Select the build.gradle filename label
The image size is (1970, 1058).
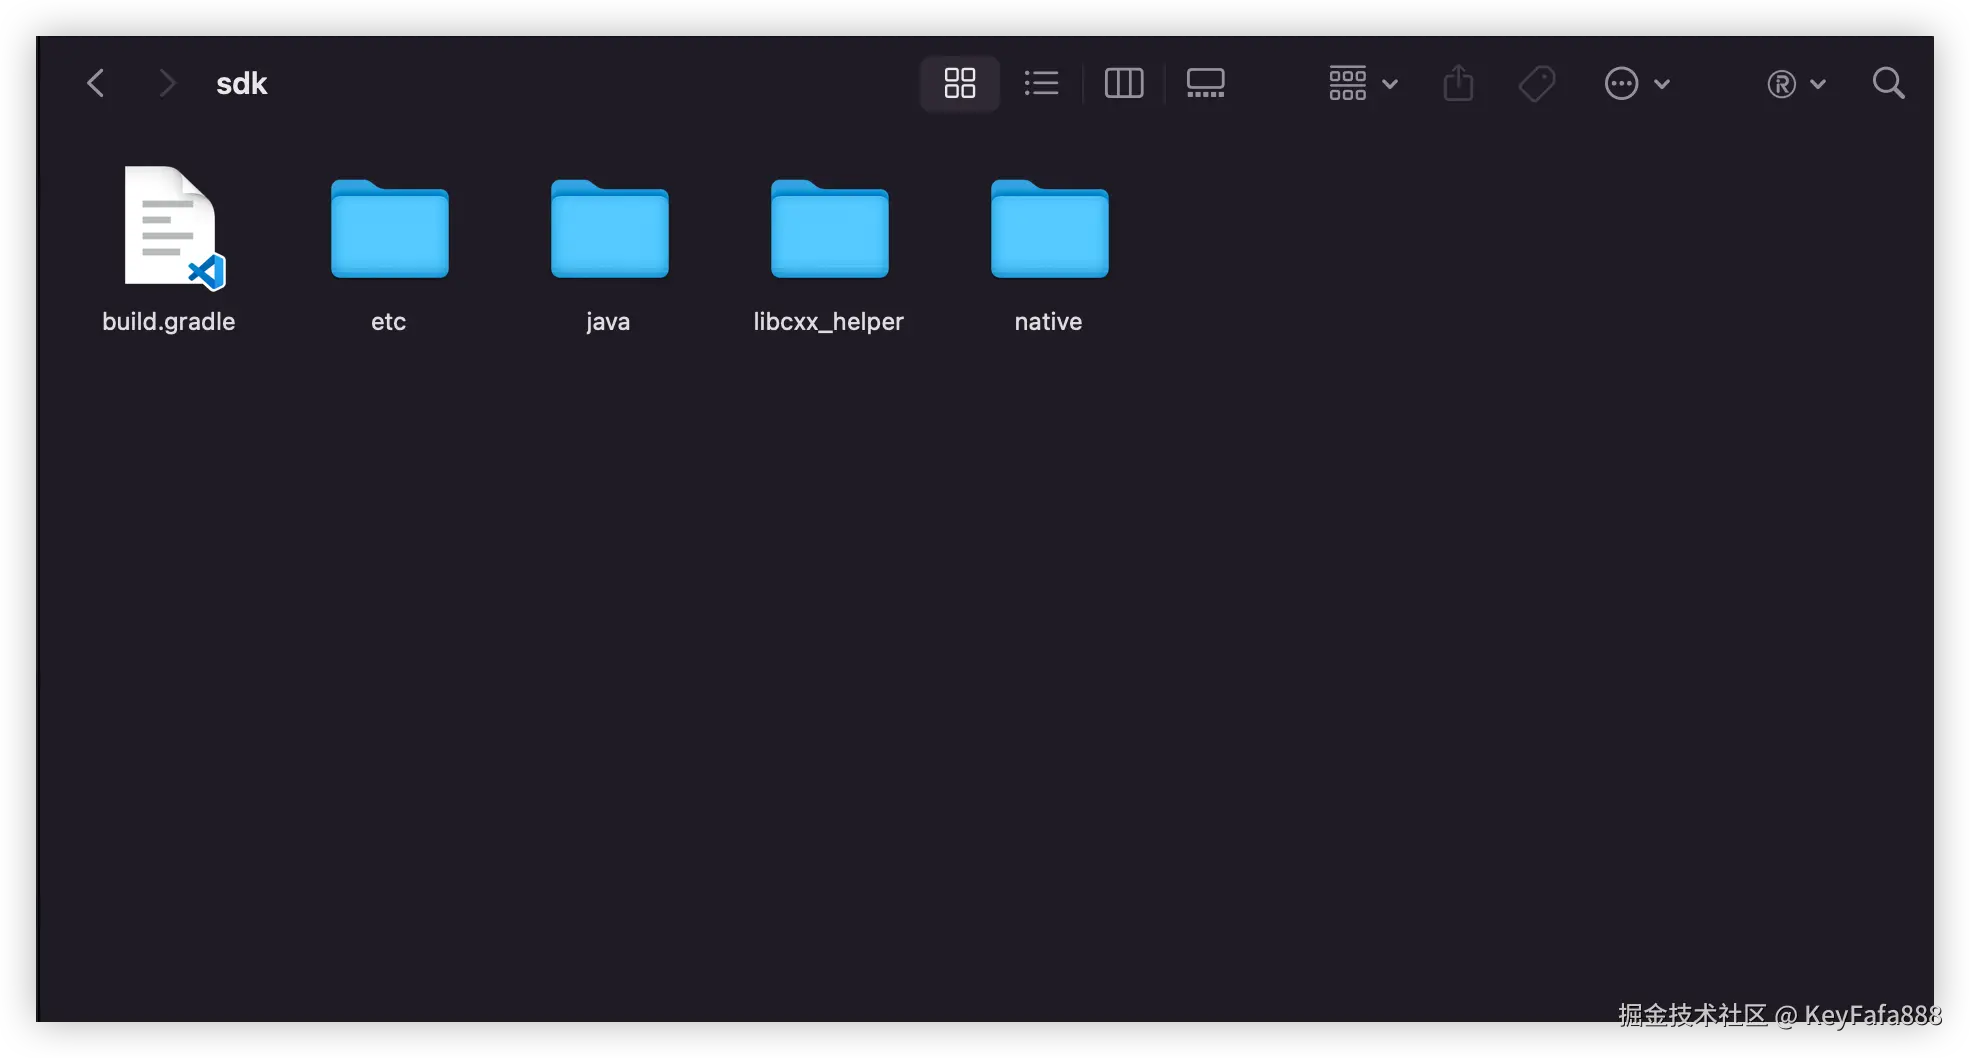click(x=168, y=321)
